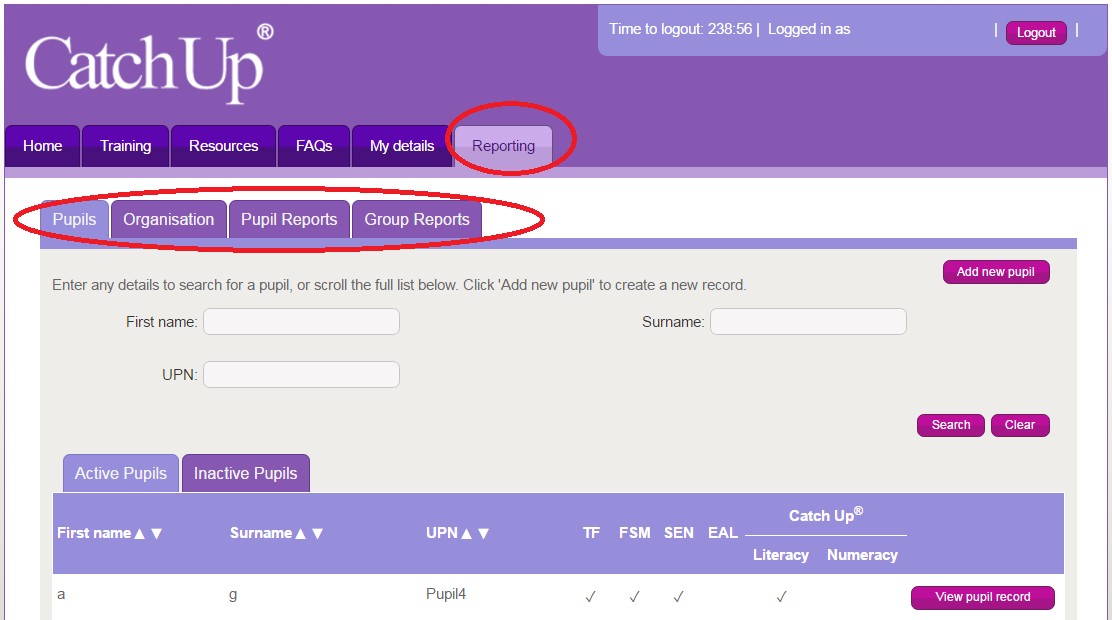This screenshot has width=1112, height=620.
Task: Open the FAQs tab
Action: [x=314, y=146]
